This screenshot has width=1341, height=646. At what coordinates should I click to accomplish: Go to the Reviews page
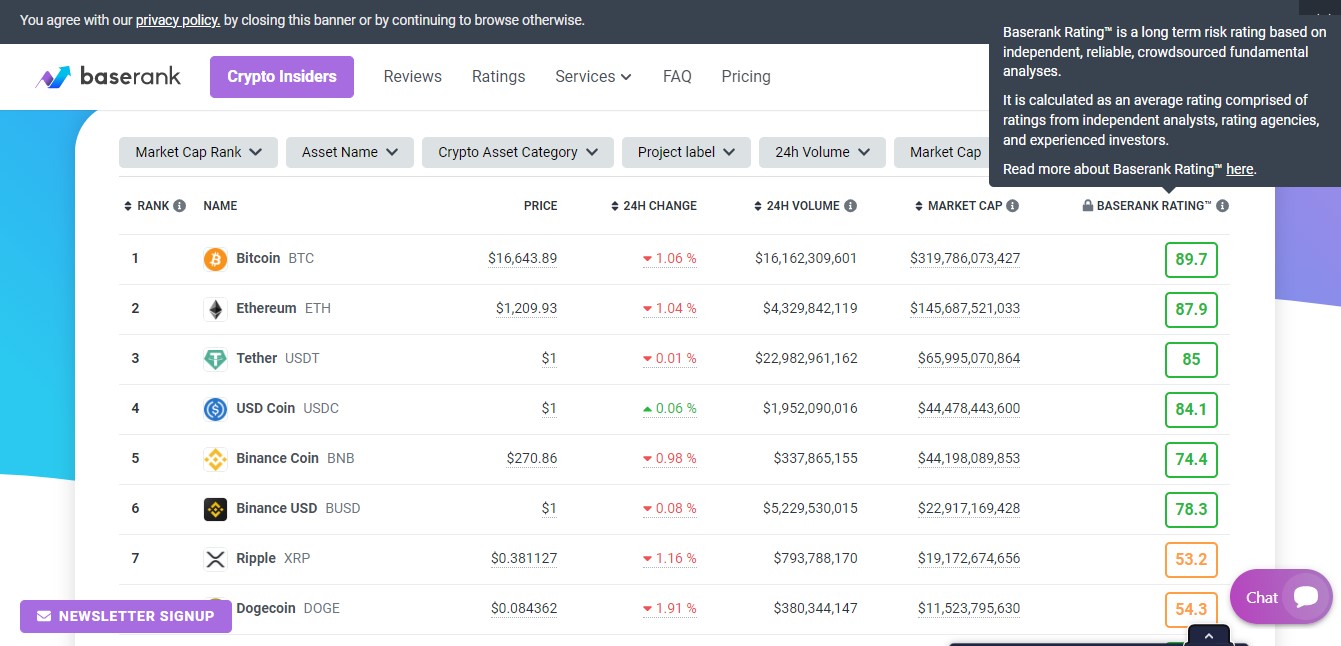pyautogui.click(x=413, y=77)
